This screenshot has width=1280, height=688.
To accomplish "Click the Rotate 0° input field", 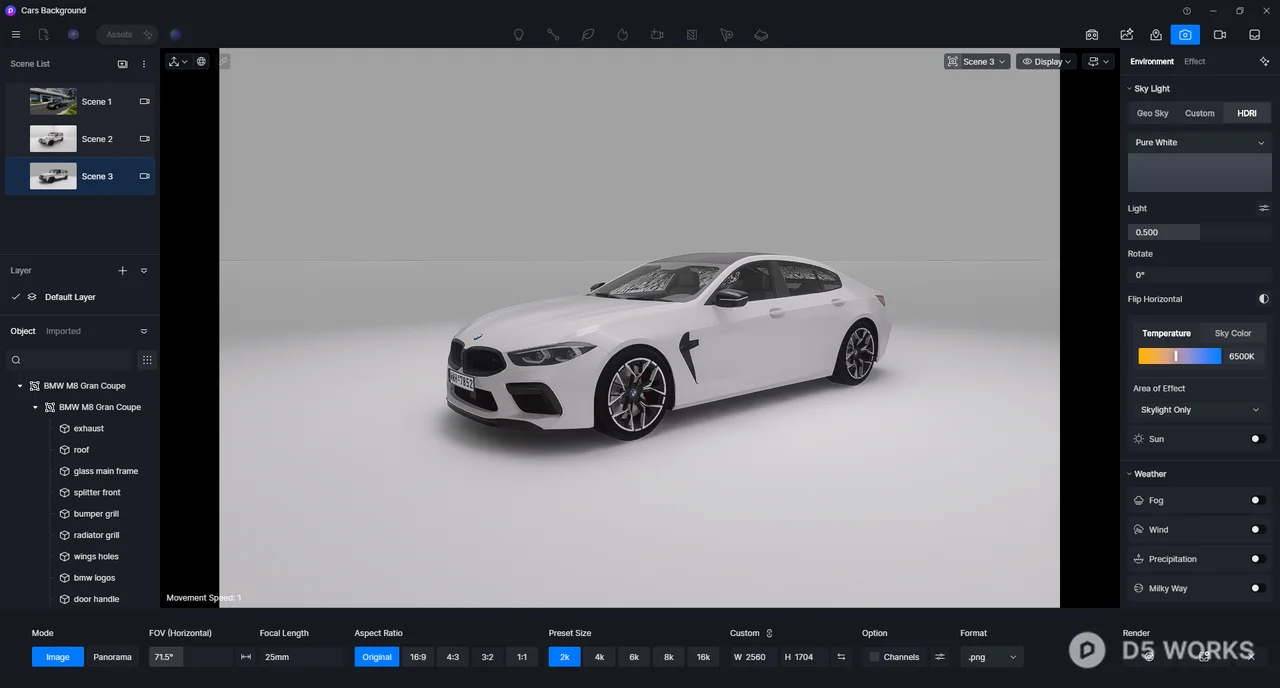I will tap(1200, 275).
